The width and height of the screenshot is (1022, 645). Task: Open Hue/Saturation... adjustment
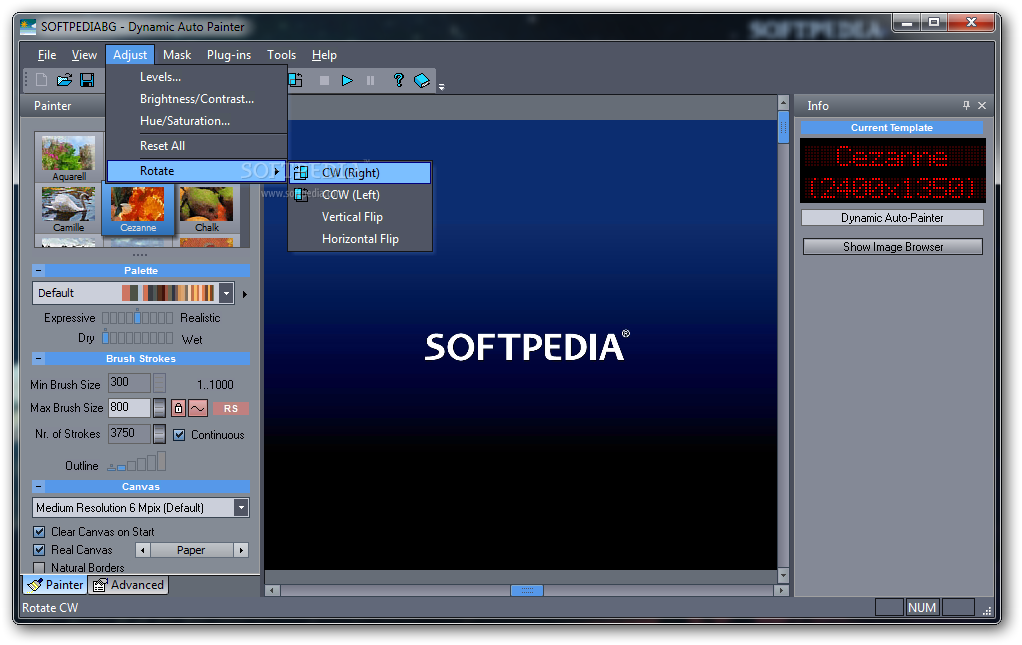[197, 121]
